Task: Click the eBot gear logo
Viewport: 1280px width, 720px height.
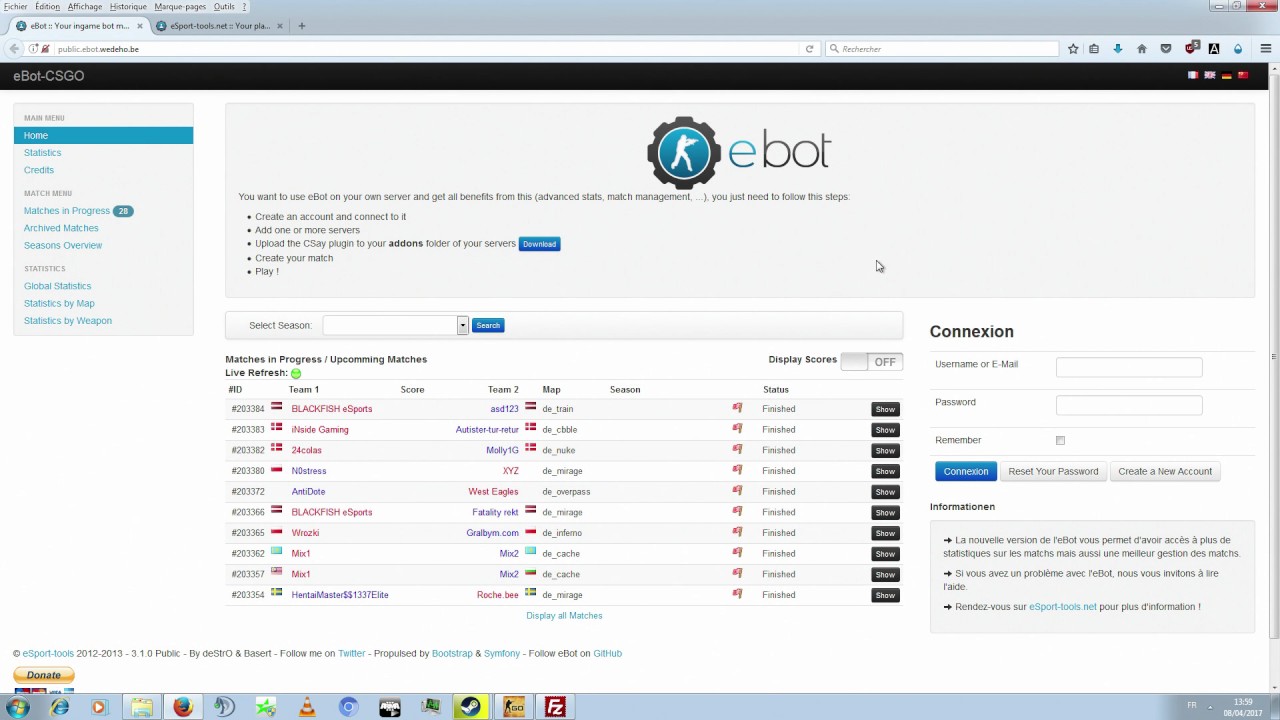Action: (684, 153)
